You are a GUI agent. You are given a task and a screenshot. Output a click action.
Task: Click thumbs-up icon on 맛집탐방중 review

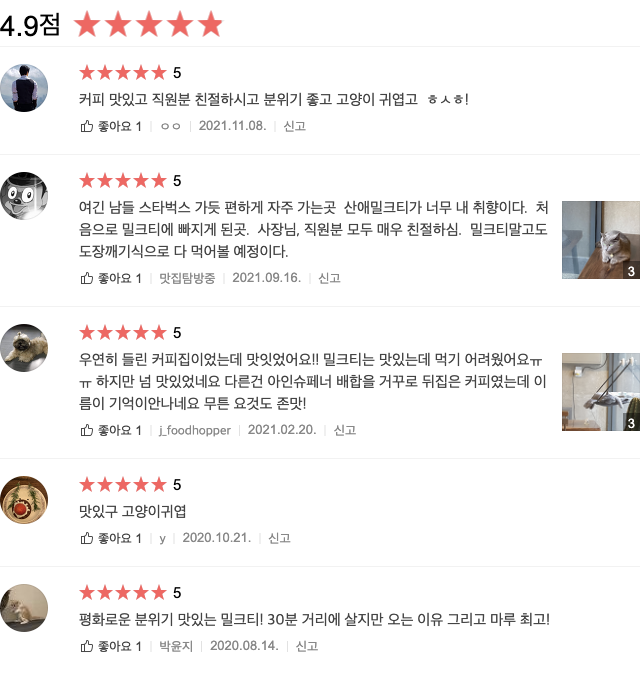[87, 278]
